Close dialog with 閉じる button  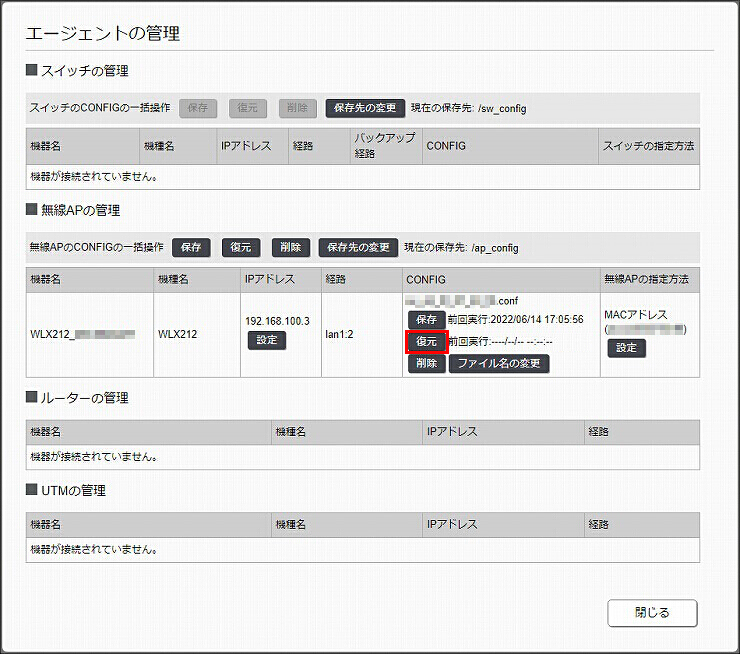[652, 613]
